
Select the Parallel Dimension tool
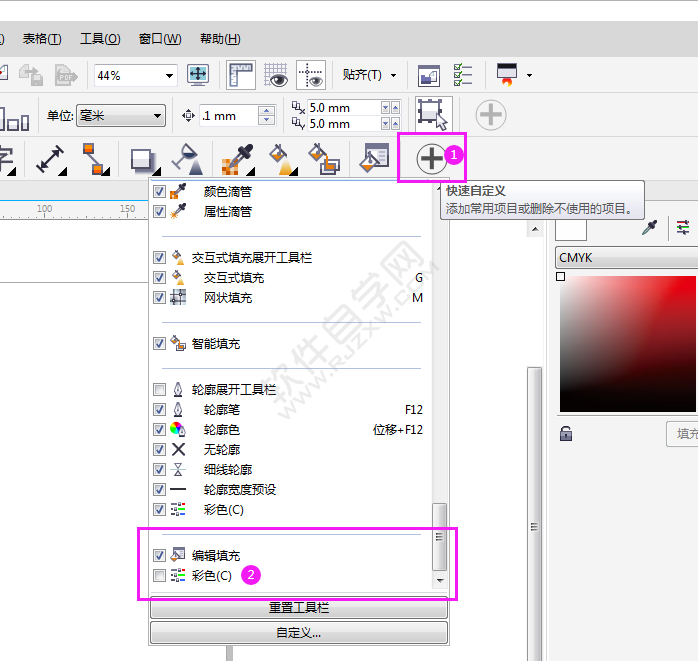[51, 159]
